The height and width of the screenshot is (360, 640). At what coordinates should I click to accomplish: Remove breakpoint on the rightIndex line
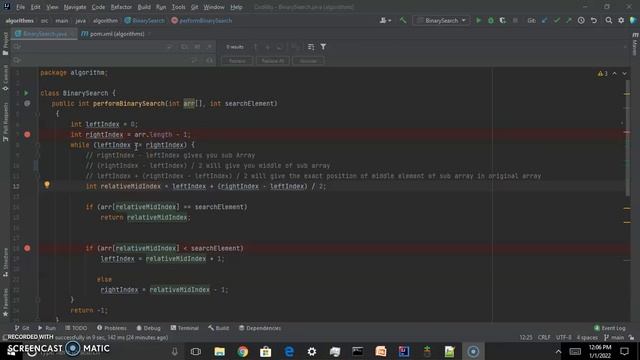point(27,134)
